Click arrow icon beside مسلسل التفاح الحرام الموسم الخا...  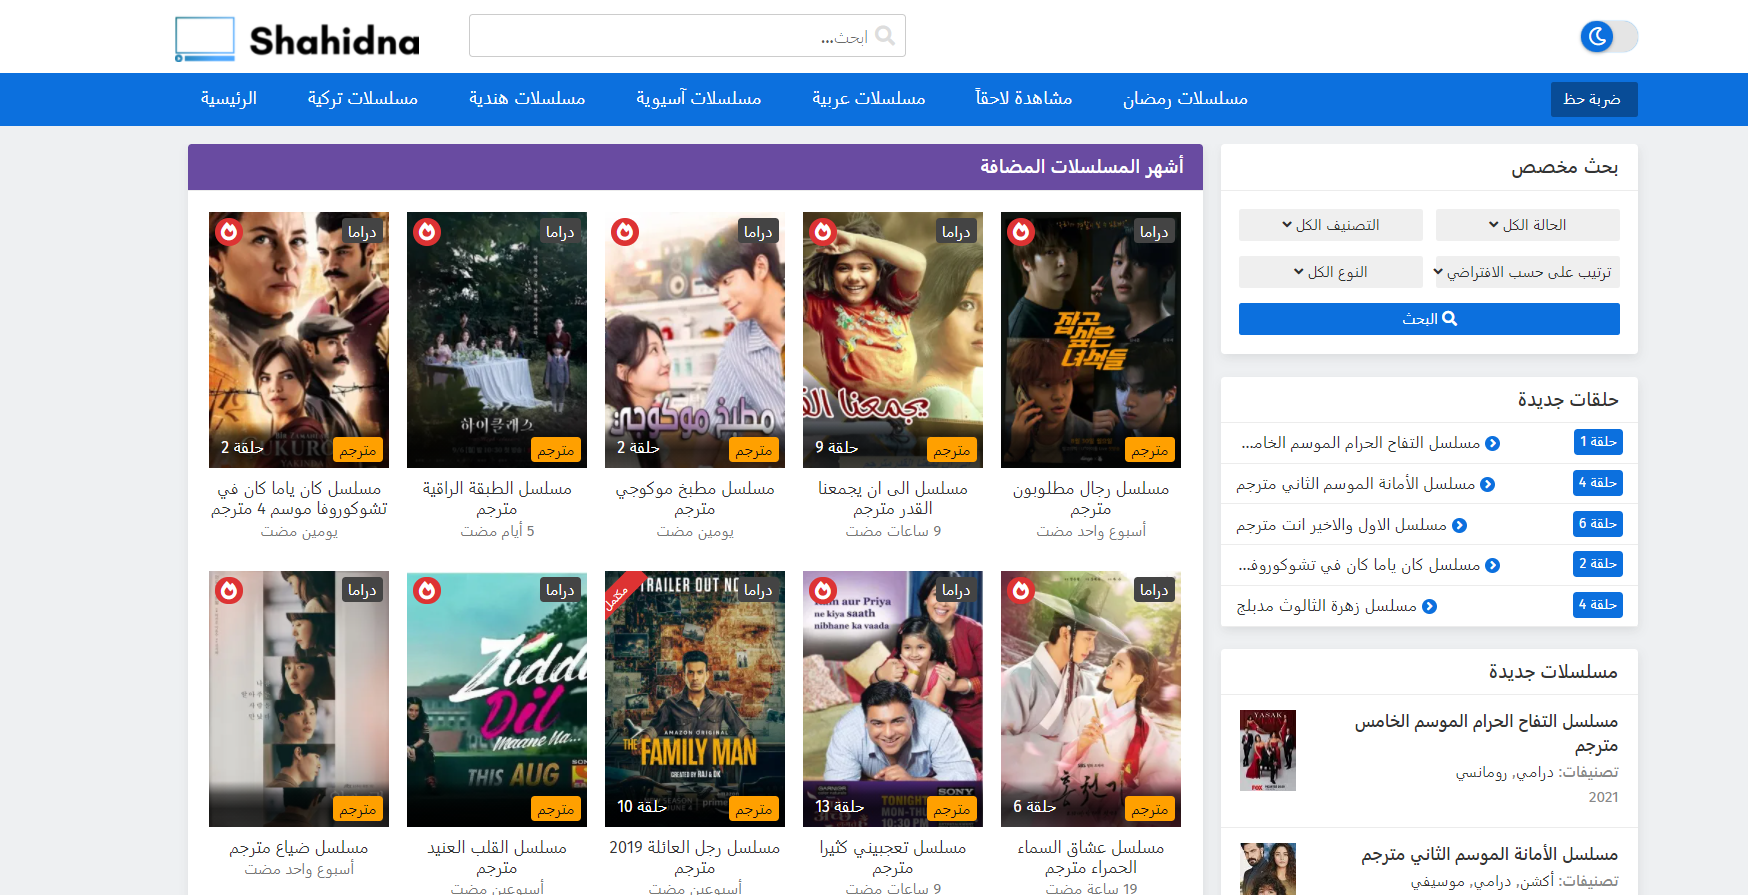pyautogui.click(x=1492, y=443)
